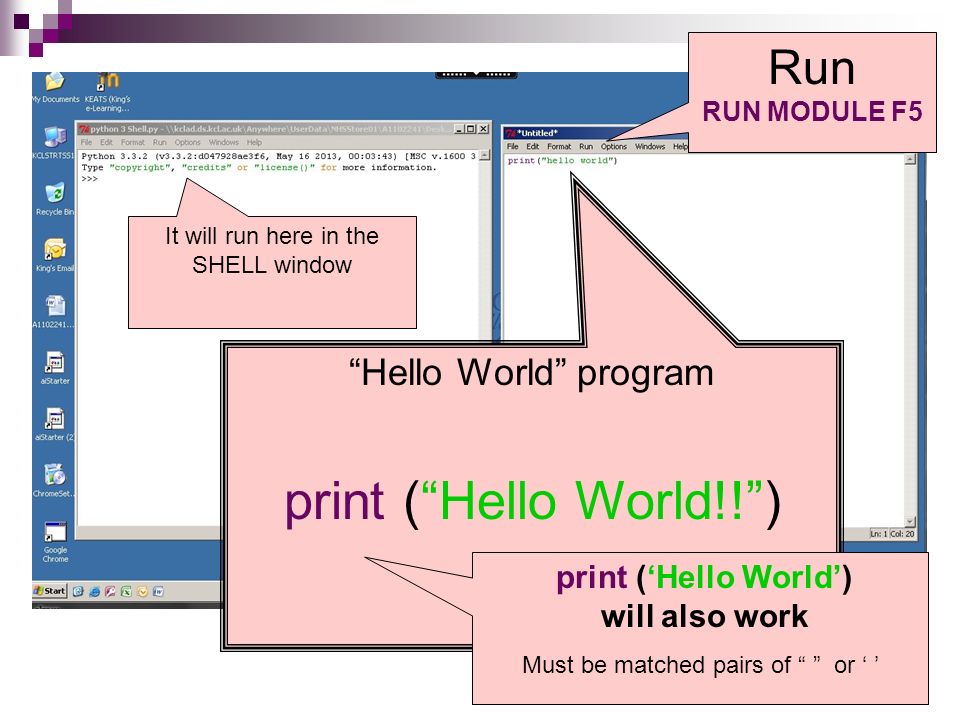This screenshot has width=960, height=720.
Task: Close the Python Shell window
Action: point(483,129)
